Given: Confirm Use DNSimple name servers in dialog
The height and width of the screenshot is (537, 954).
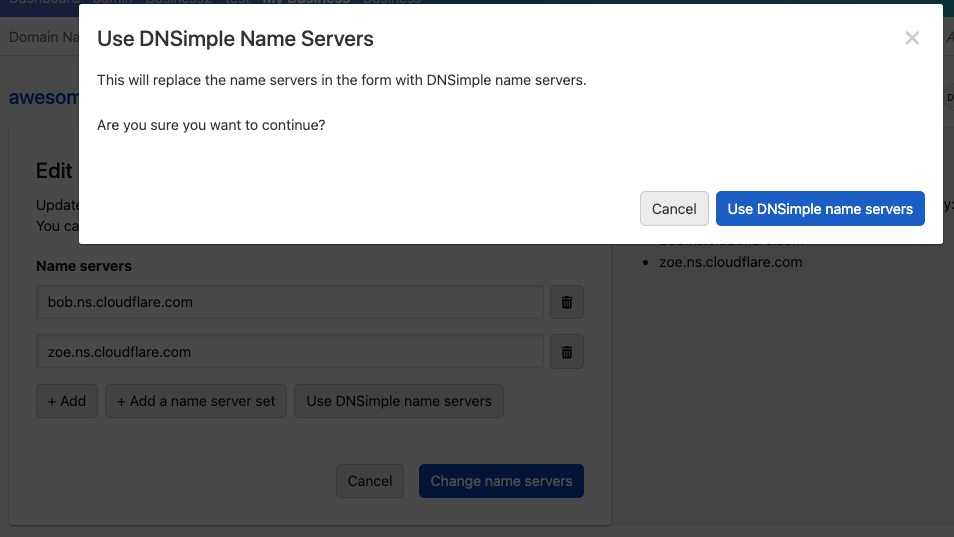Looking at the screenshot, I should coord(820,209).
